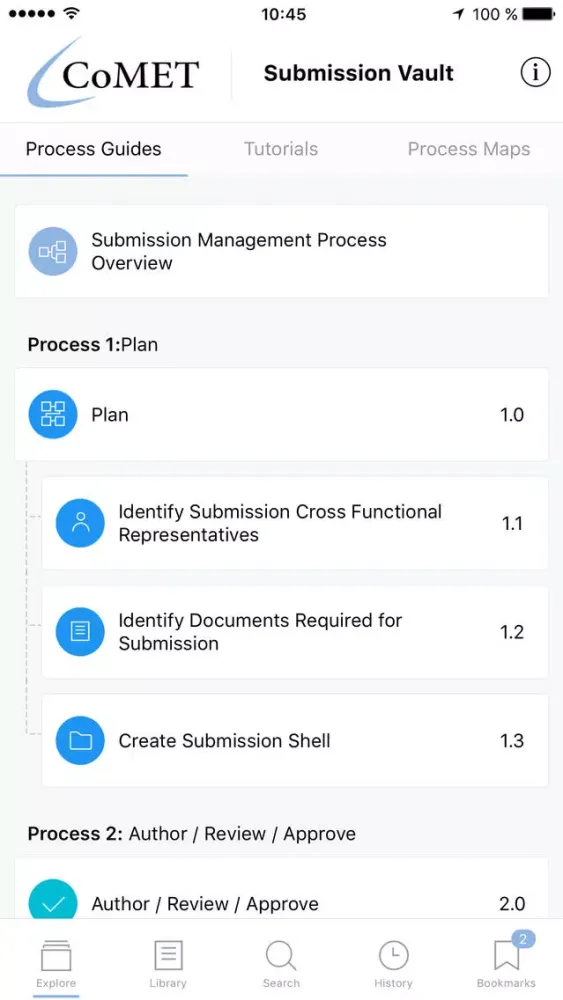Tap the info icon beside Submission Vault

(x=535, y=73)
